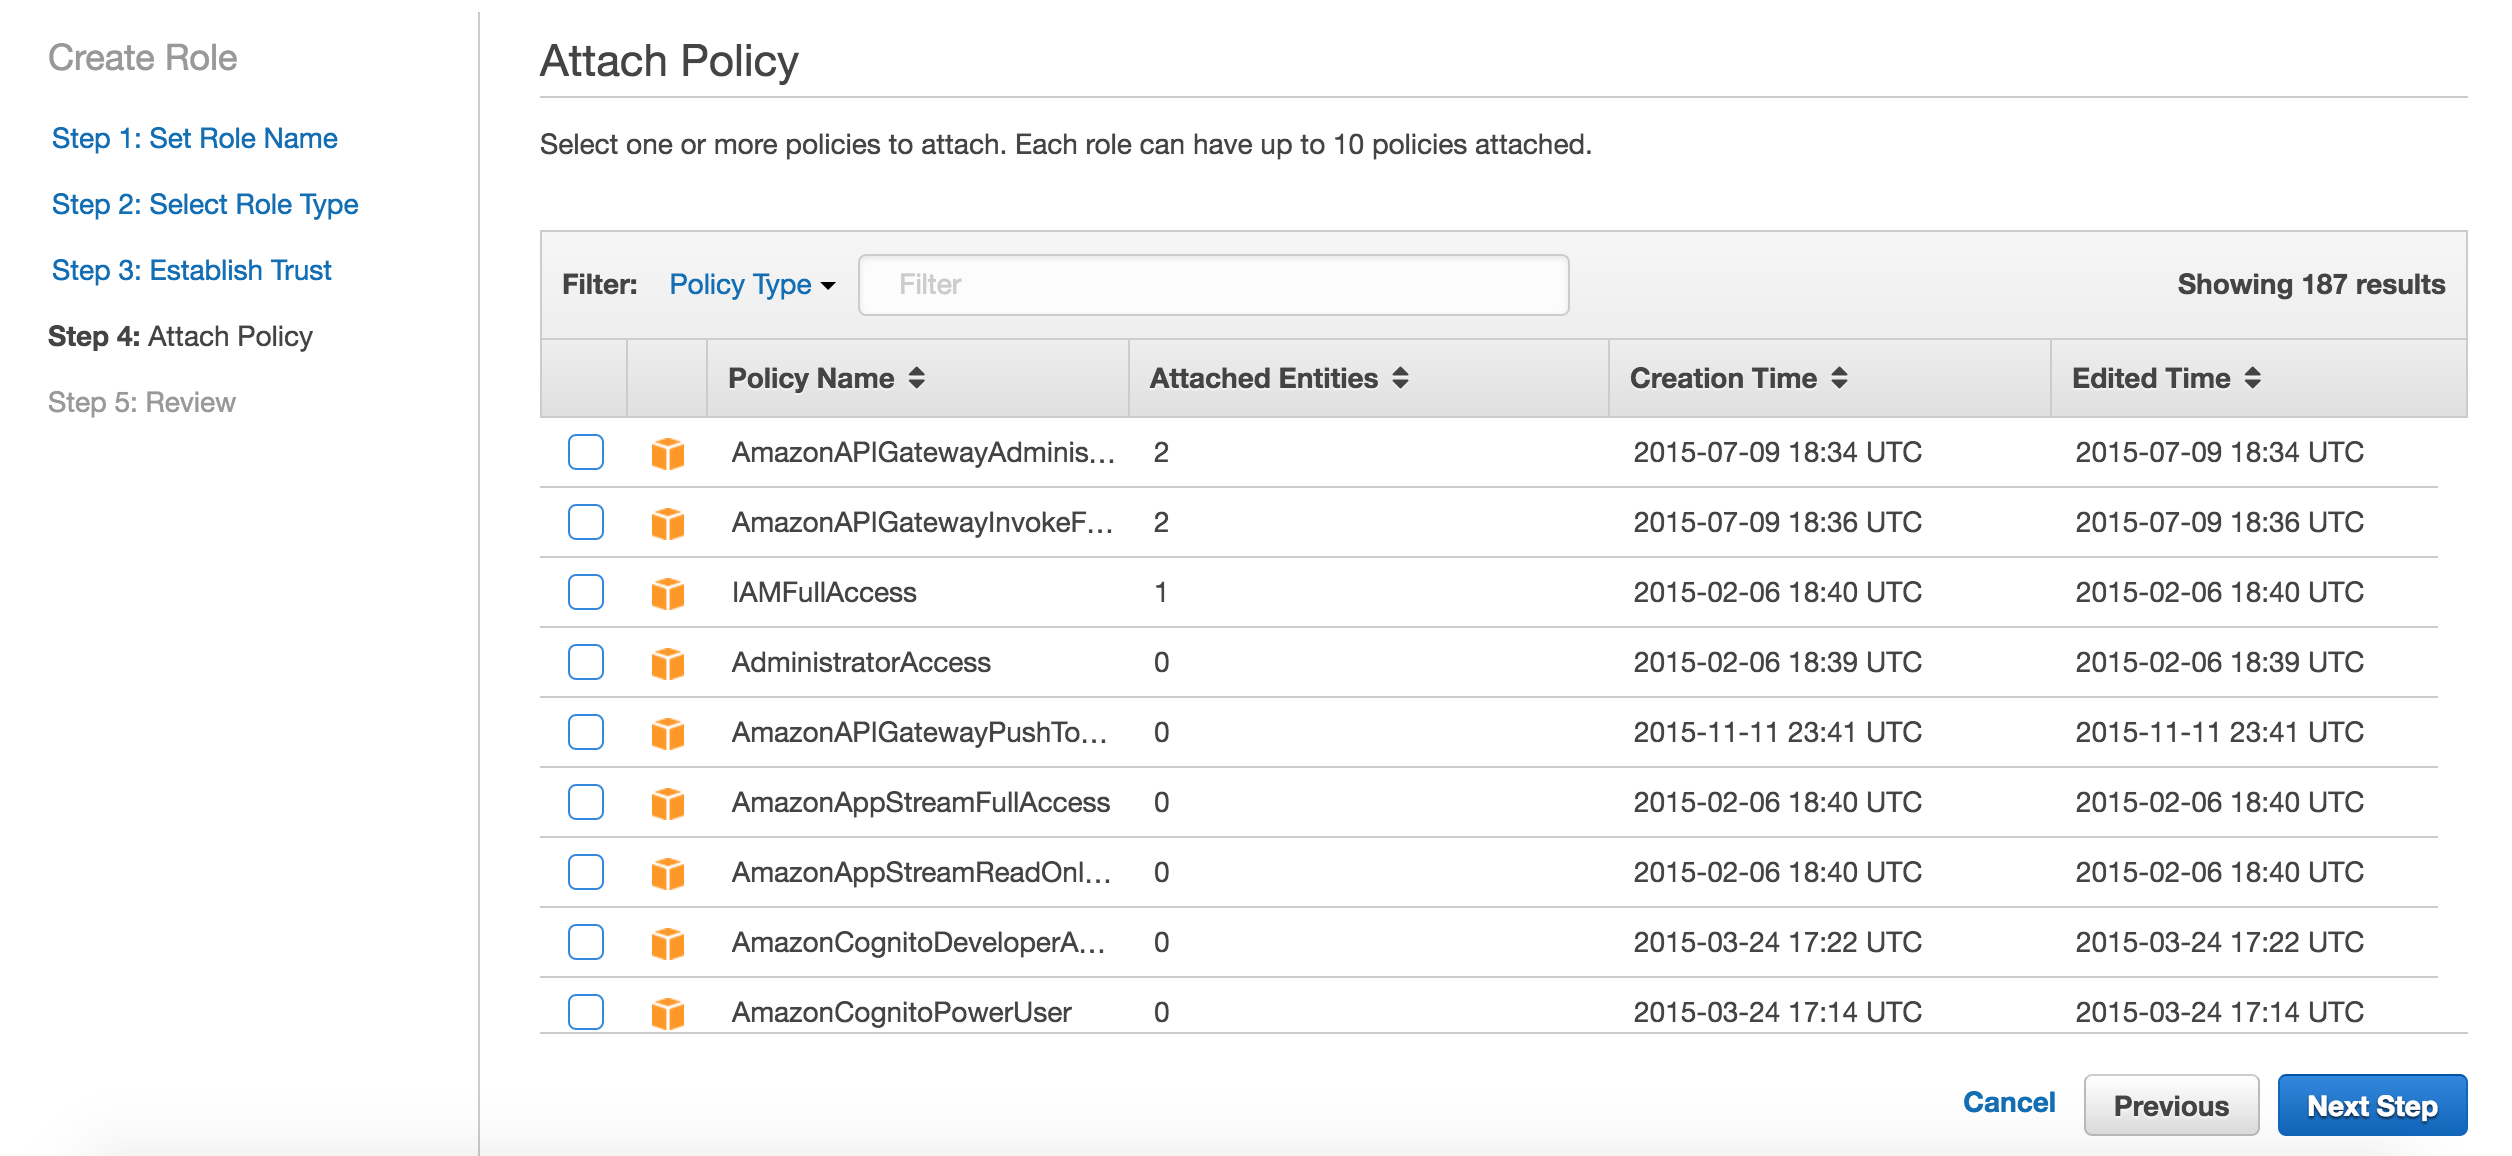Click the orange icon next to AmazonCognitoPowerUser
This screenshot has width=2512, height=1156.
(667, 1013)
